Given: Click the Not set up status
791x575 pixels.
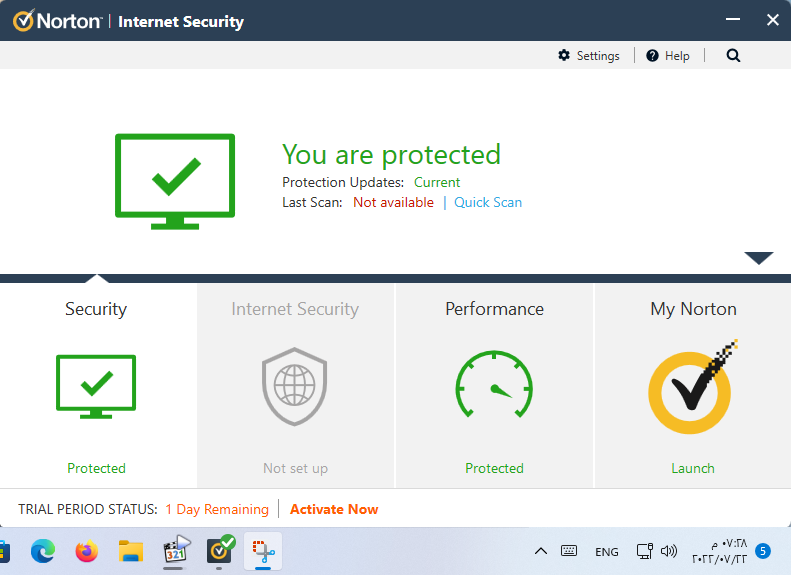Looking at the screenshot, I should point(296,468).
